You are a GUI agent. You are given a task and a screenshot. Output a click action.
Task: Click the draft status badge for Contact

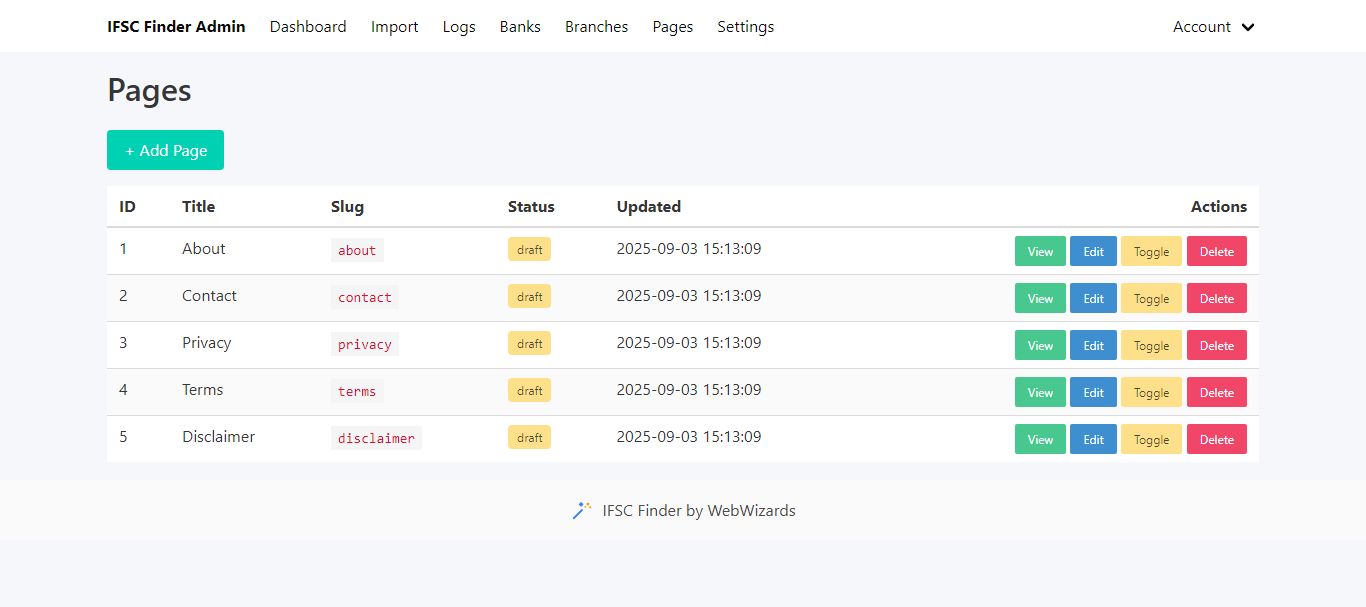tap(529, 297)
